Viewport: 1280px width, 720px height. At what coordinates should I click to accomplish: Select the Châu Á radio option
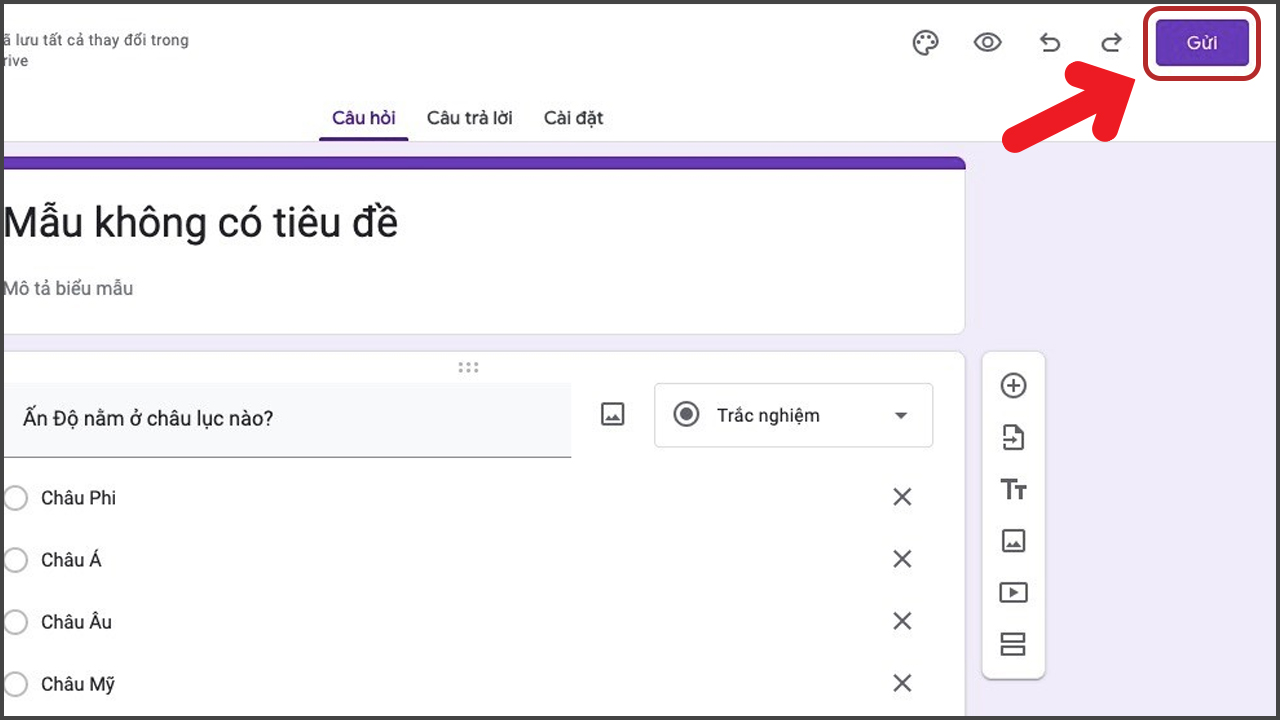[x=15, y=560]
